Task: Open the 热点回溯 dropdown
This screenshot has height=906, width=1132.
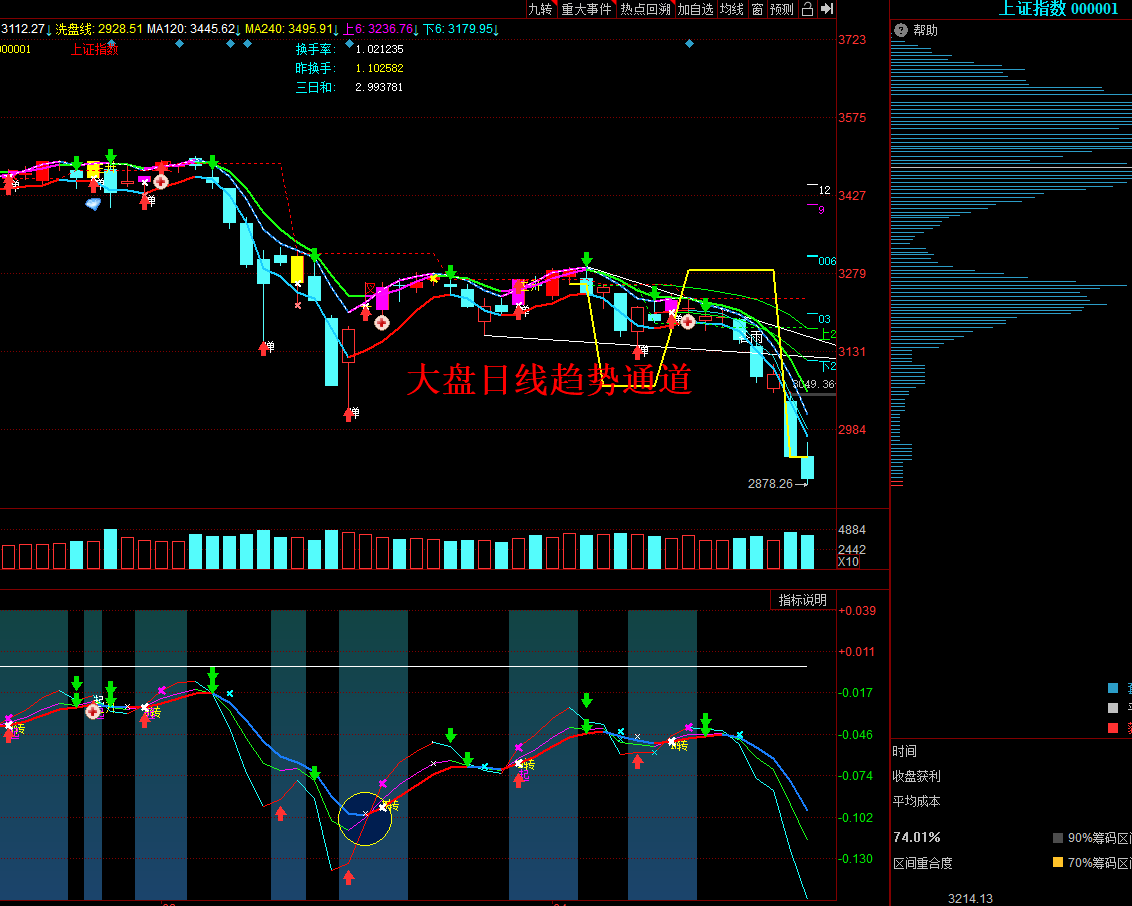Action: (645, 9)
